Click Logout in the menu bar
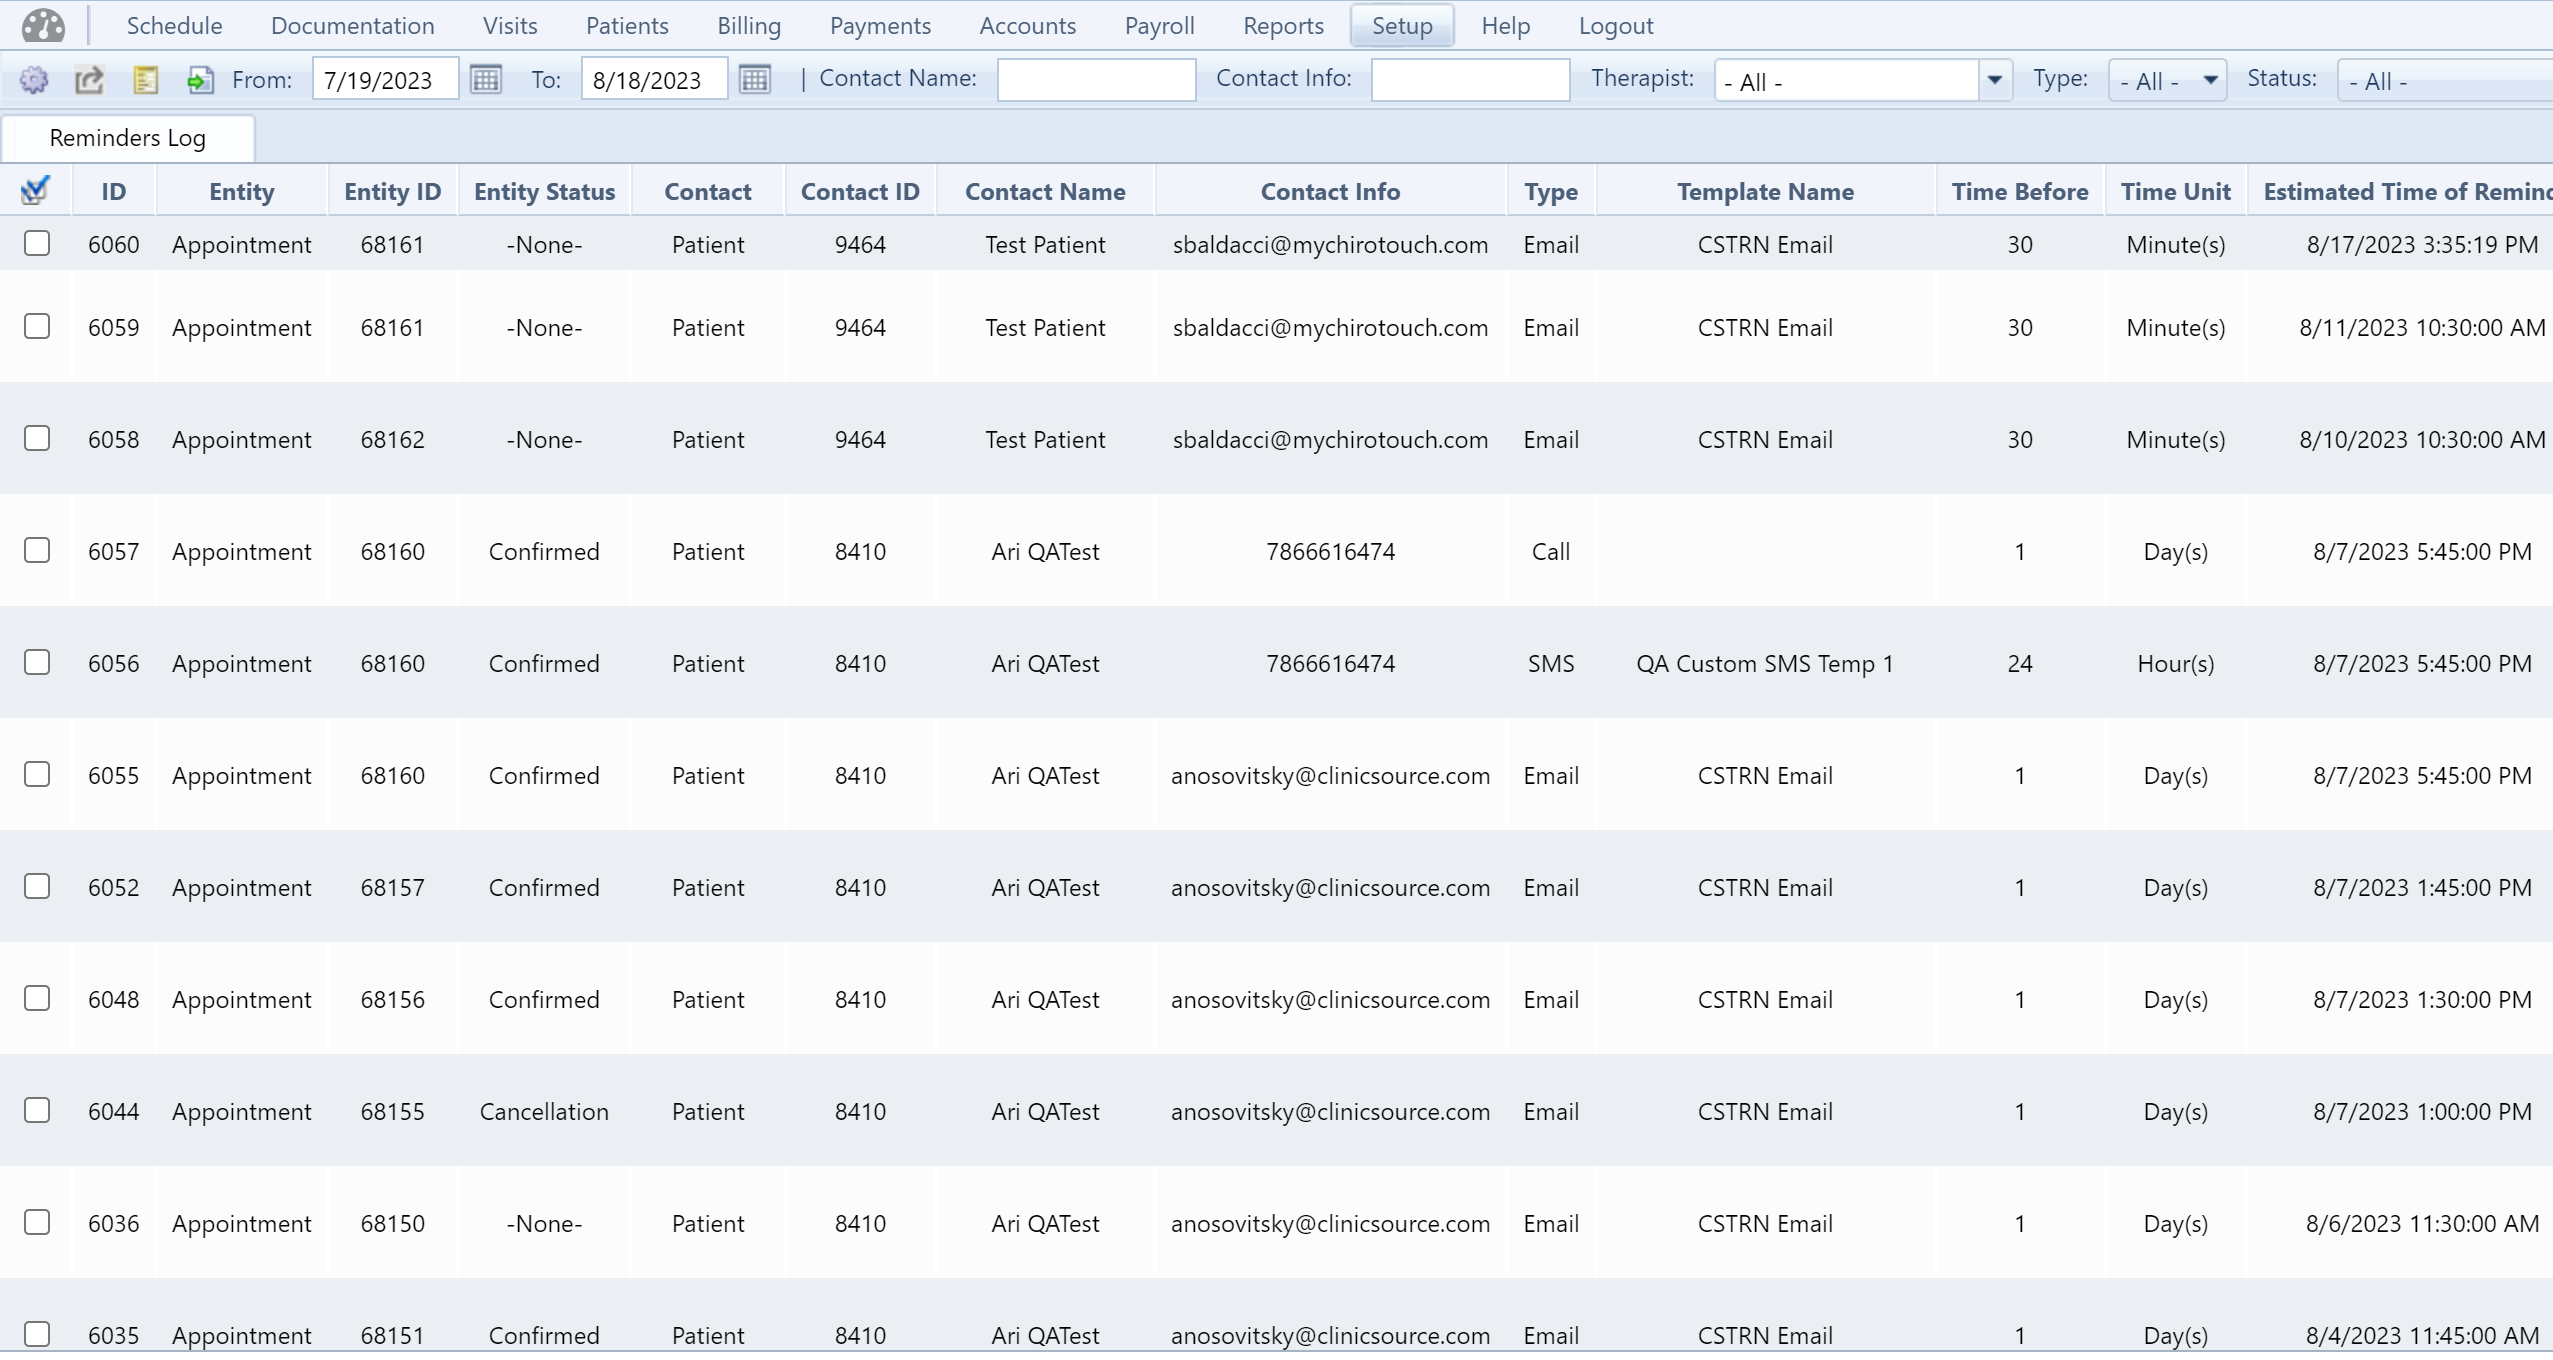The image size is (2553, 1360). 1616,26
